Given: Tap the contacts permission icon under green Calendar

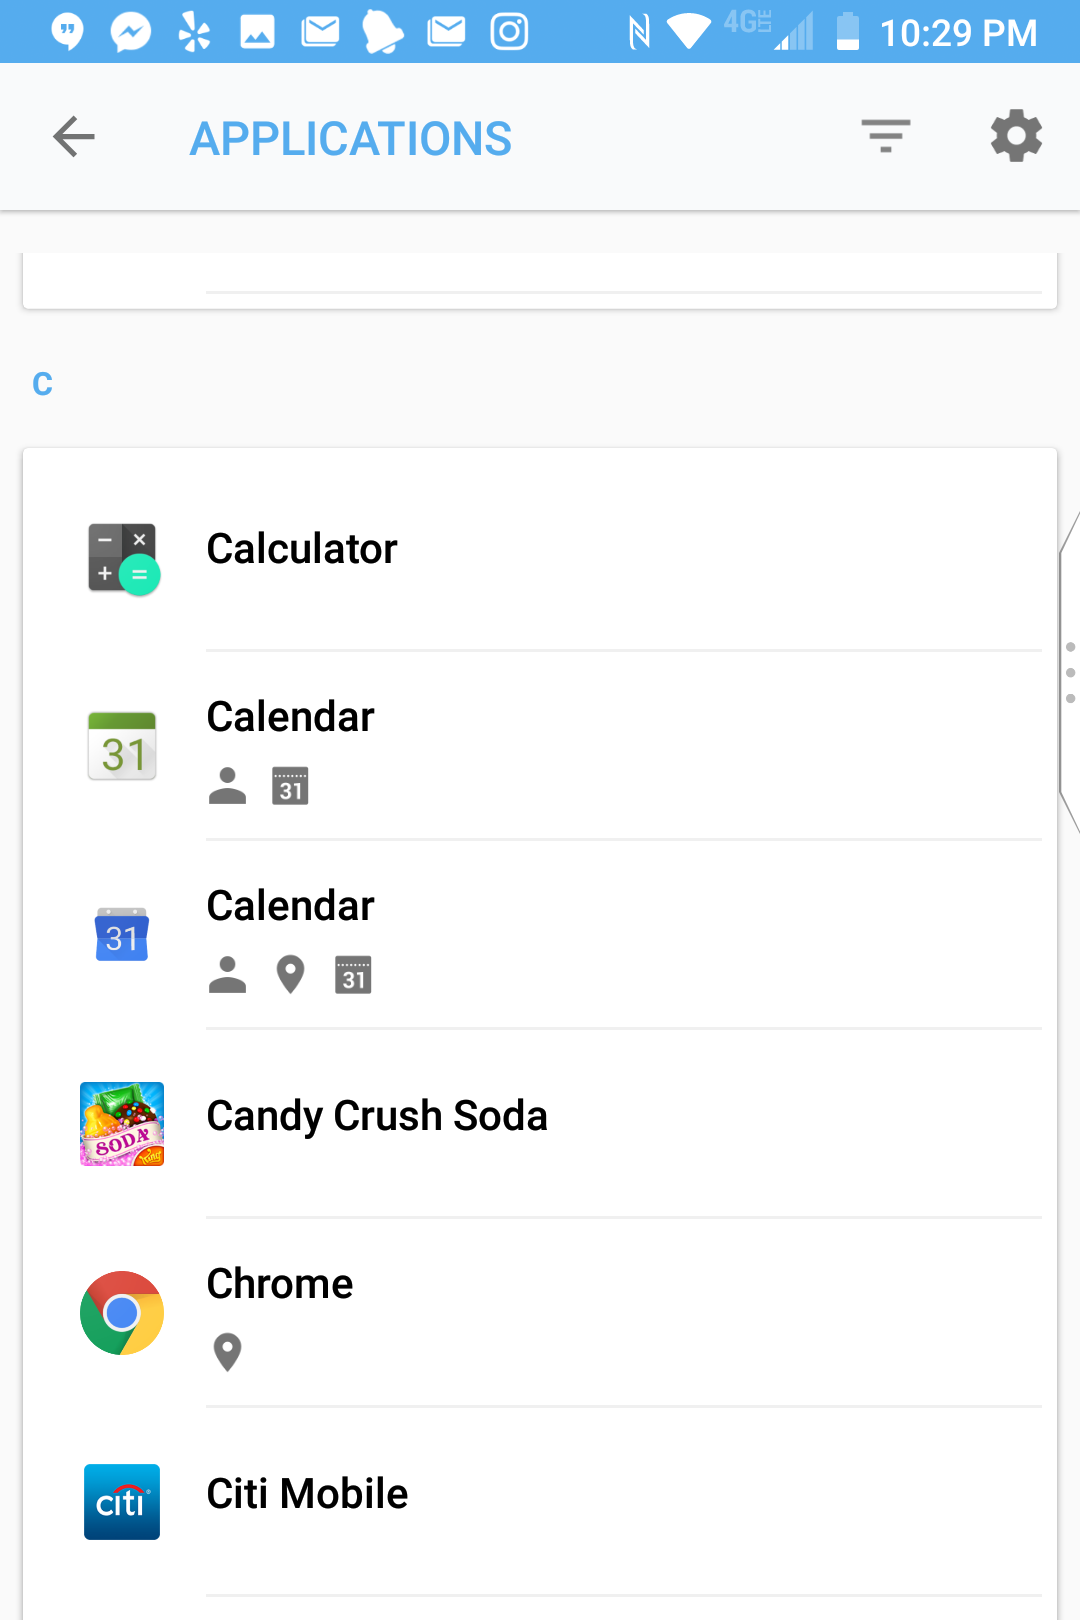Looking at the screenshot, I should tap(228, 786).
